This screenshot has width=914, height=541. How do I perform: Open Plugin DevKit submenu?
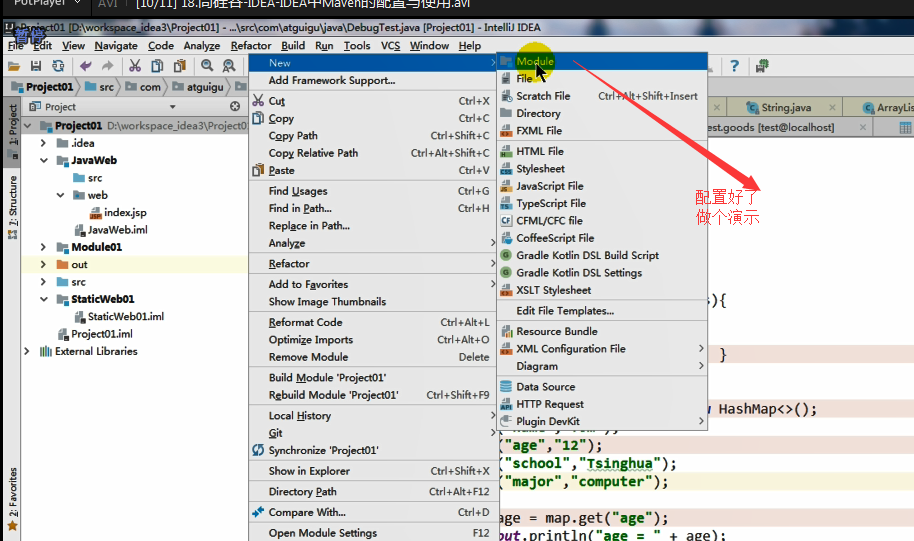click(602, 421)
